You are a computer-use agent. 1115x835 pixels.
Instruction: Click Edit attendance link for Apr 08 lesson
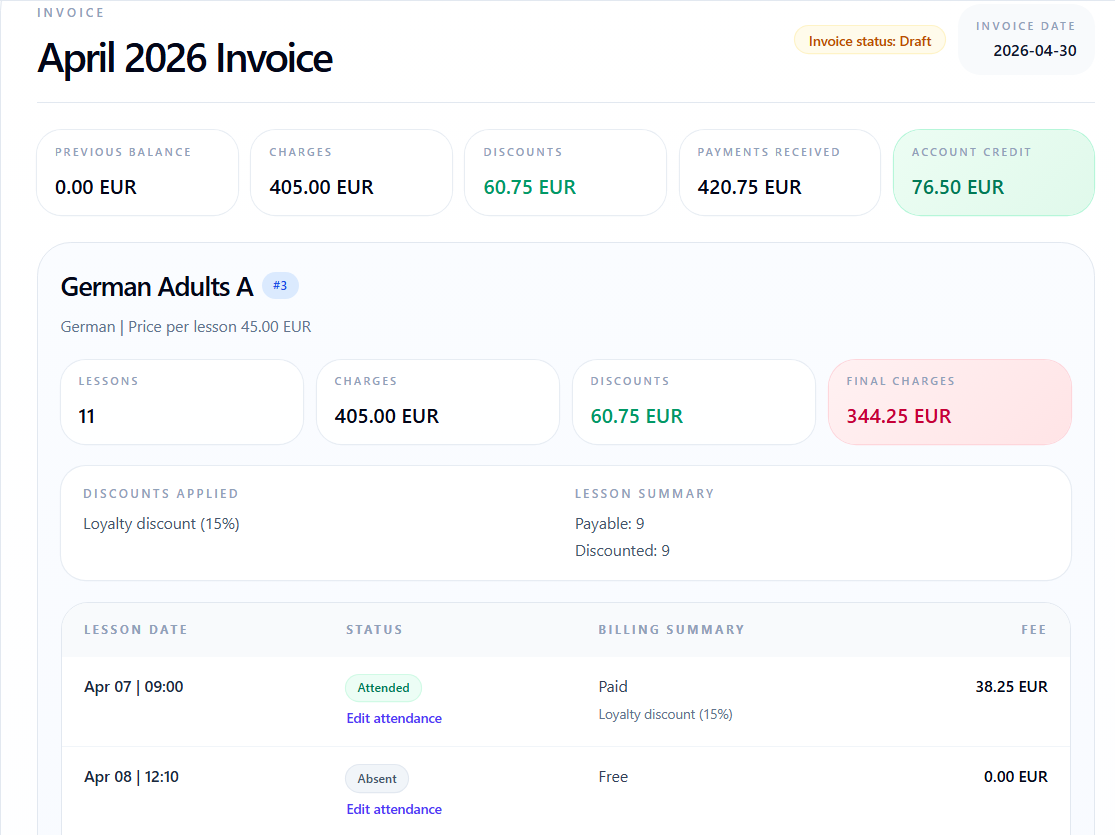[x=394, y=809]
